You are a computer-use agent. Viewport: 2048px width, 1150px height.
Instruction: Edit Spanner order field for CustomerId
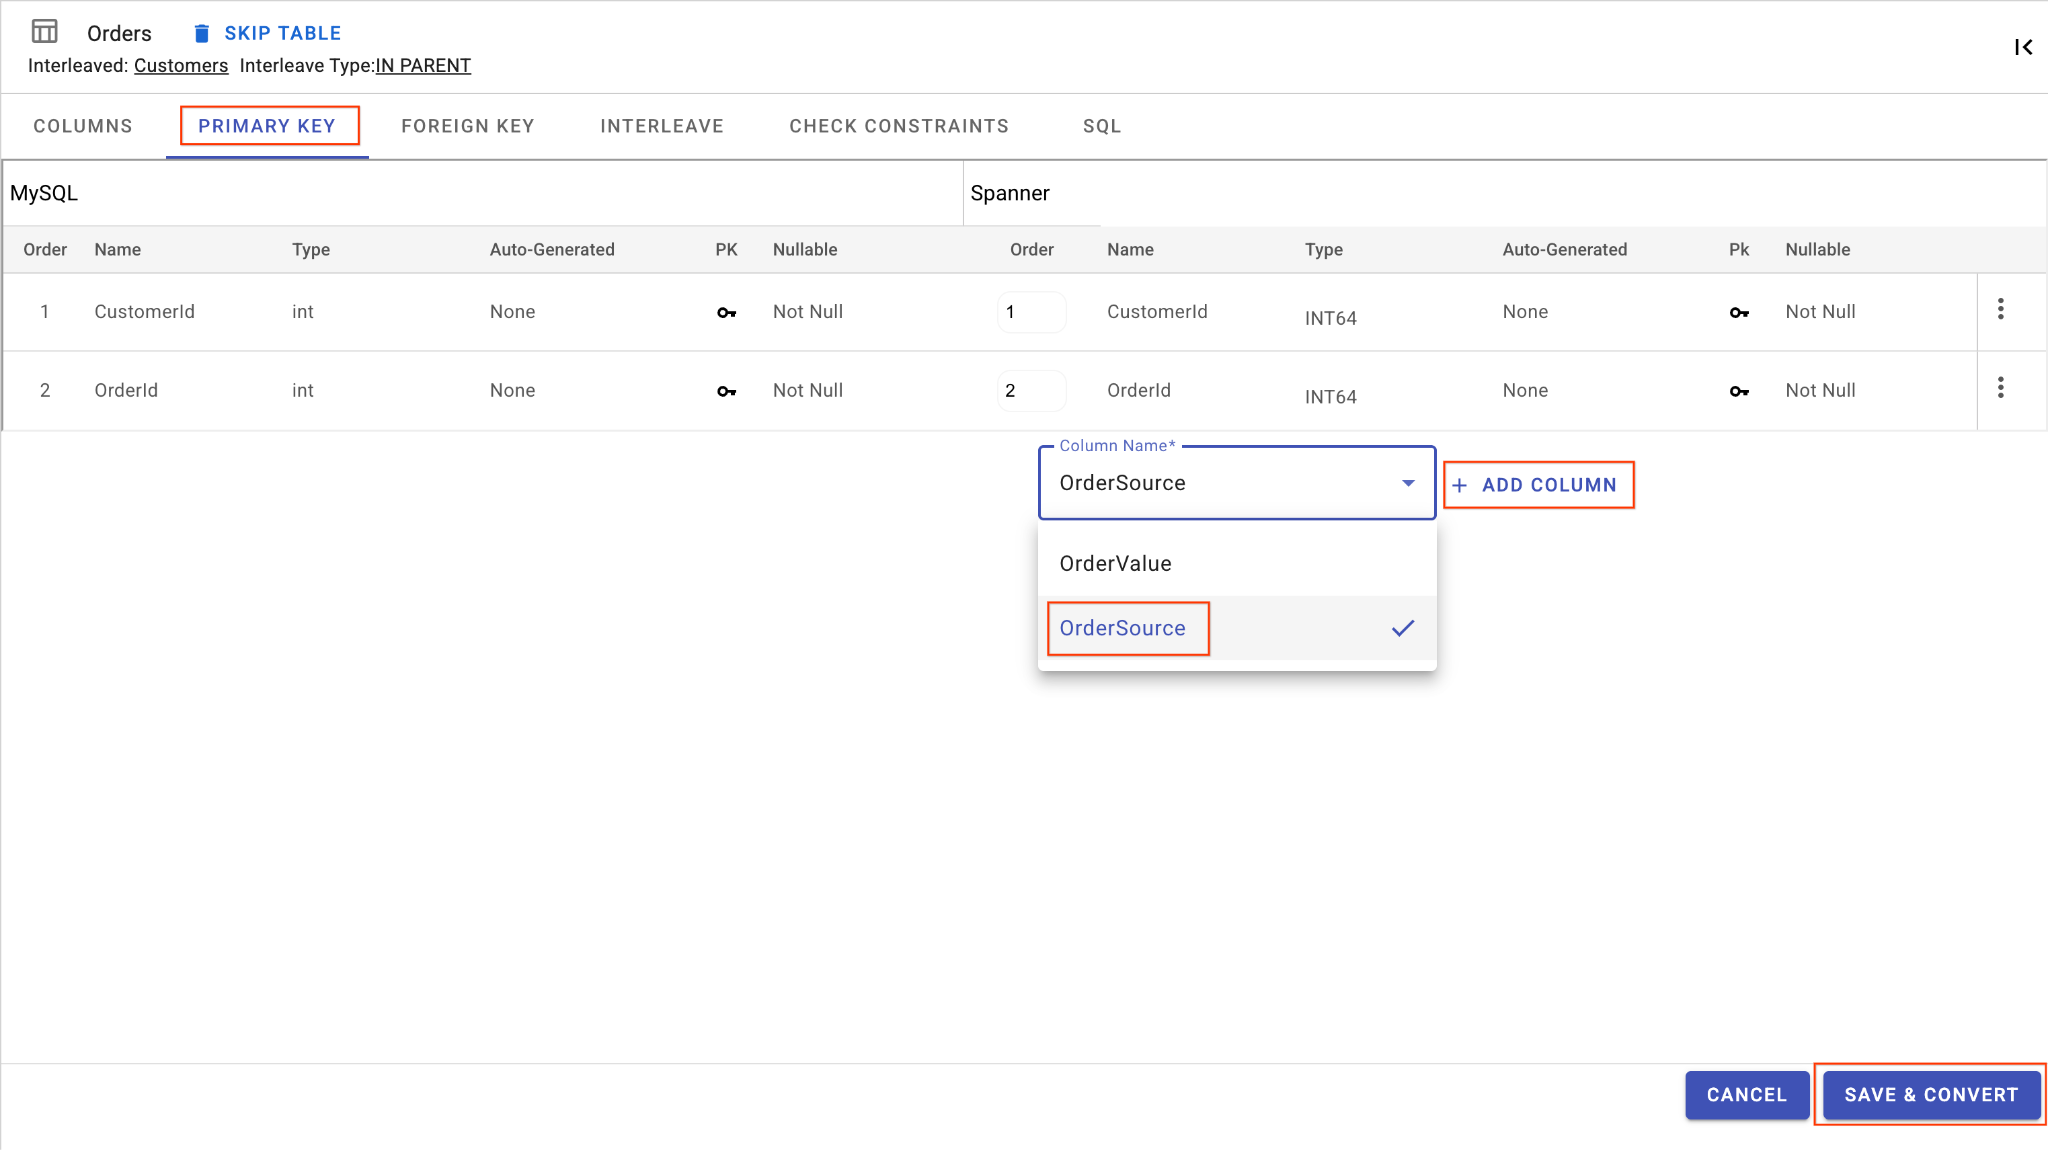(1030, 312)
